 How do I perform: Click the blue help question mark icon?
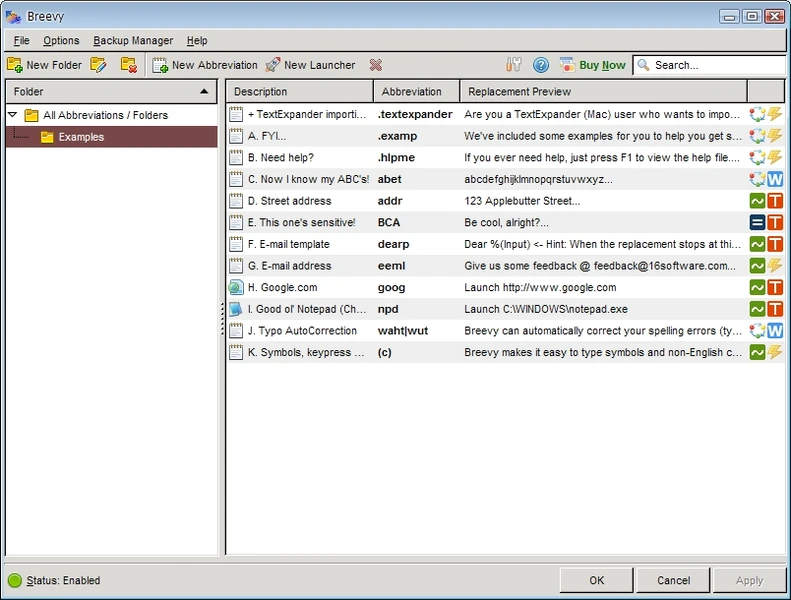541,65
